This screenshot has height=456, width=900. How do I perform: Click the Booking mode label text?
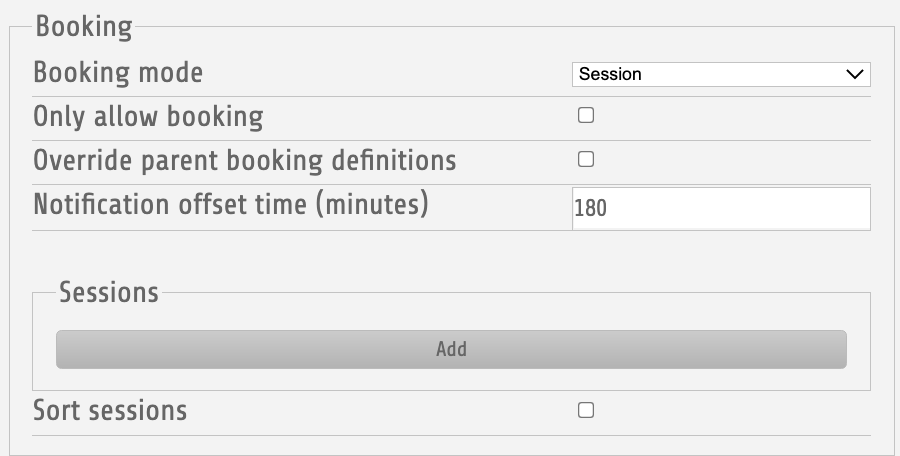click(x=118, y=73)
